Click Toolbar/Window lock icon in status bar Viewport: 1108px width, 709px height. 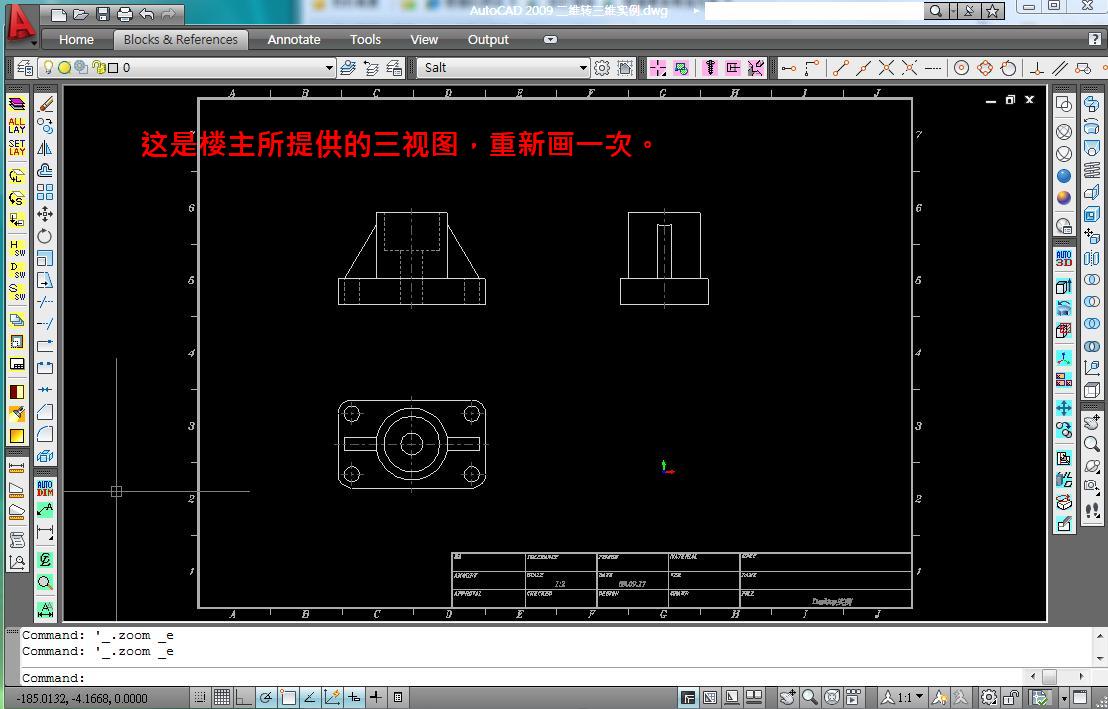tap(1011, 698)
